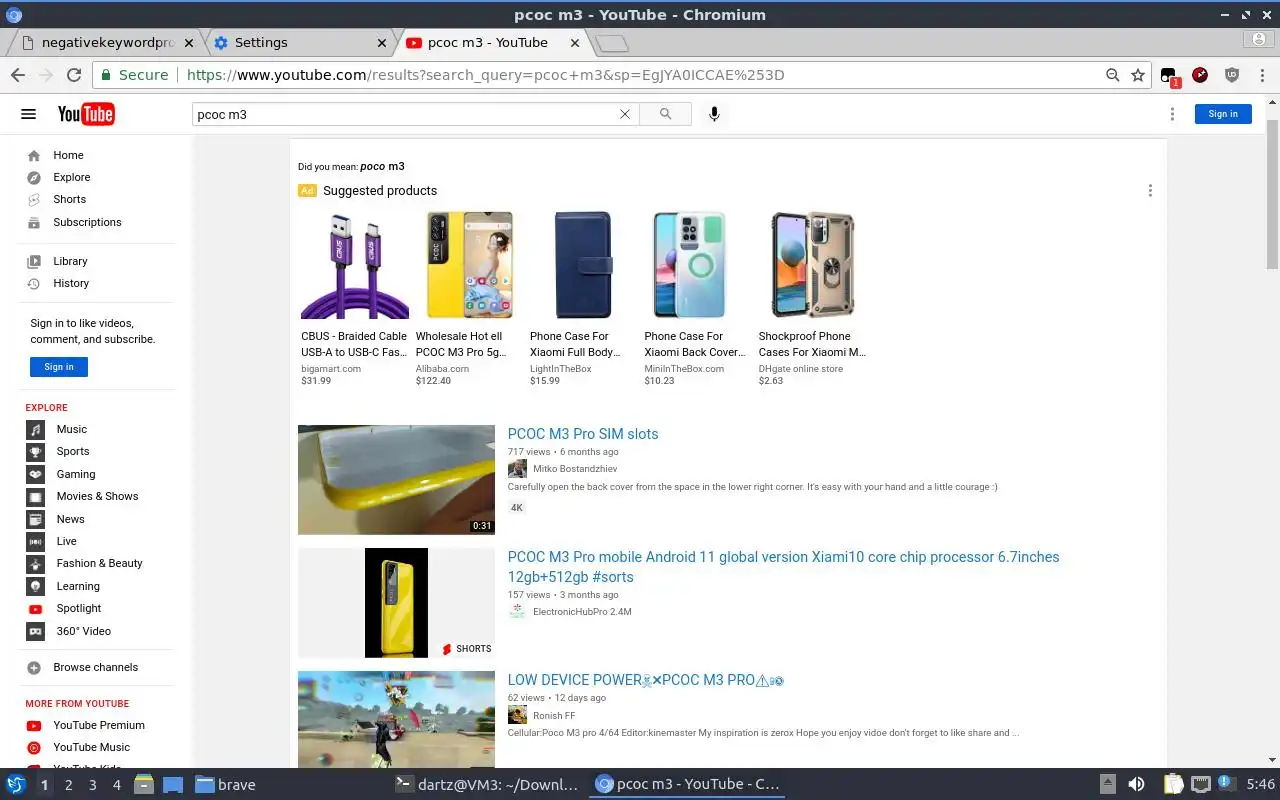Click the magnifier search button

[x=665, y=114]
